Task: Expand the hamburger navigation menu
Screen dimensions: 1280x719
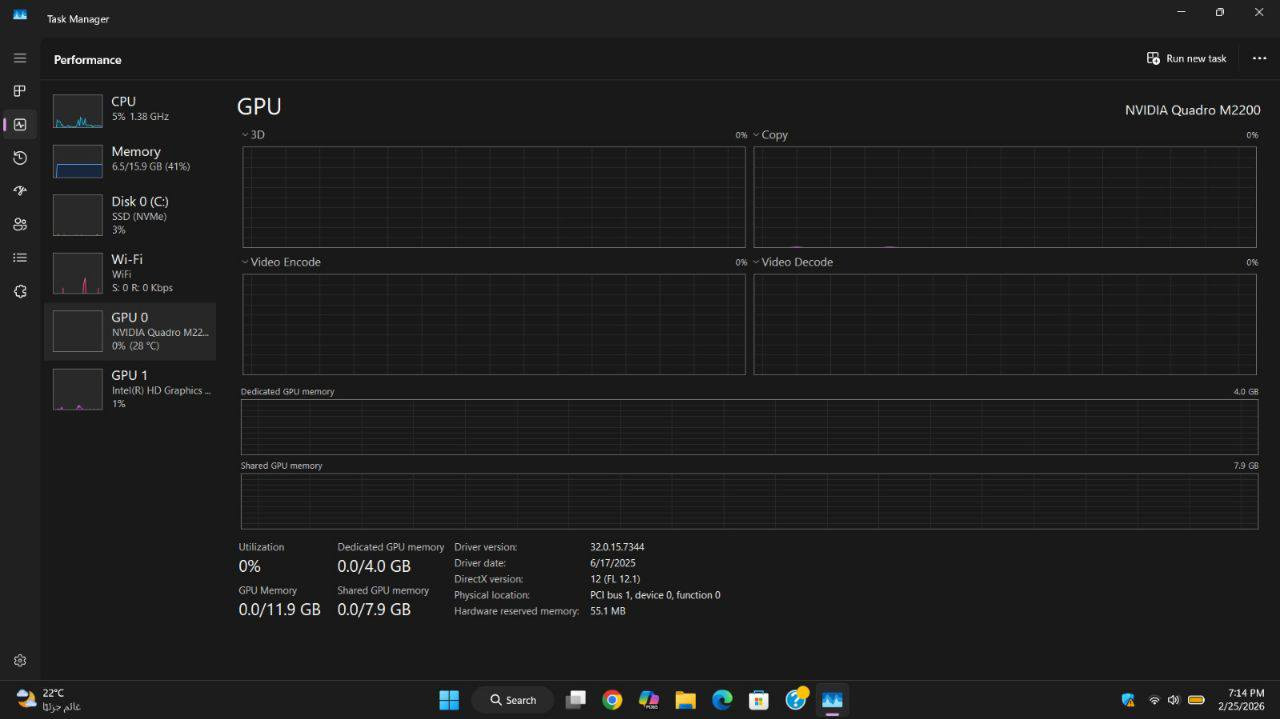Action: (19, 58)
